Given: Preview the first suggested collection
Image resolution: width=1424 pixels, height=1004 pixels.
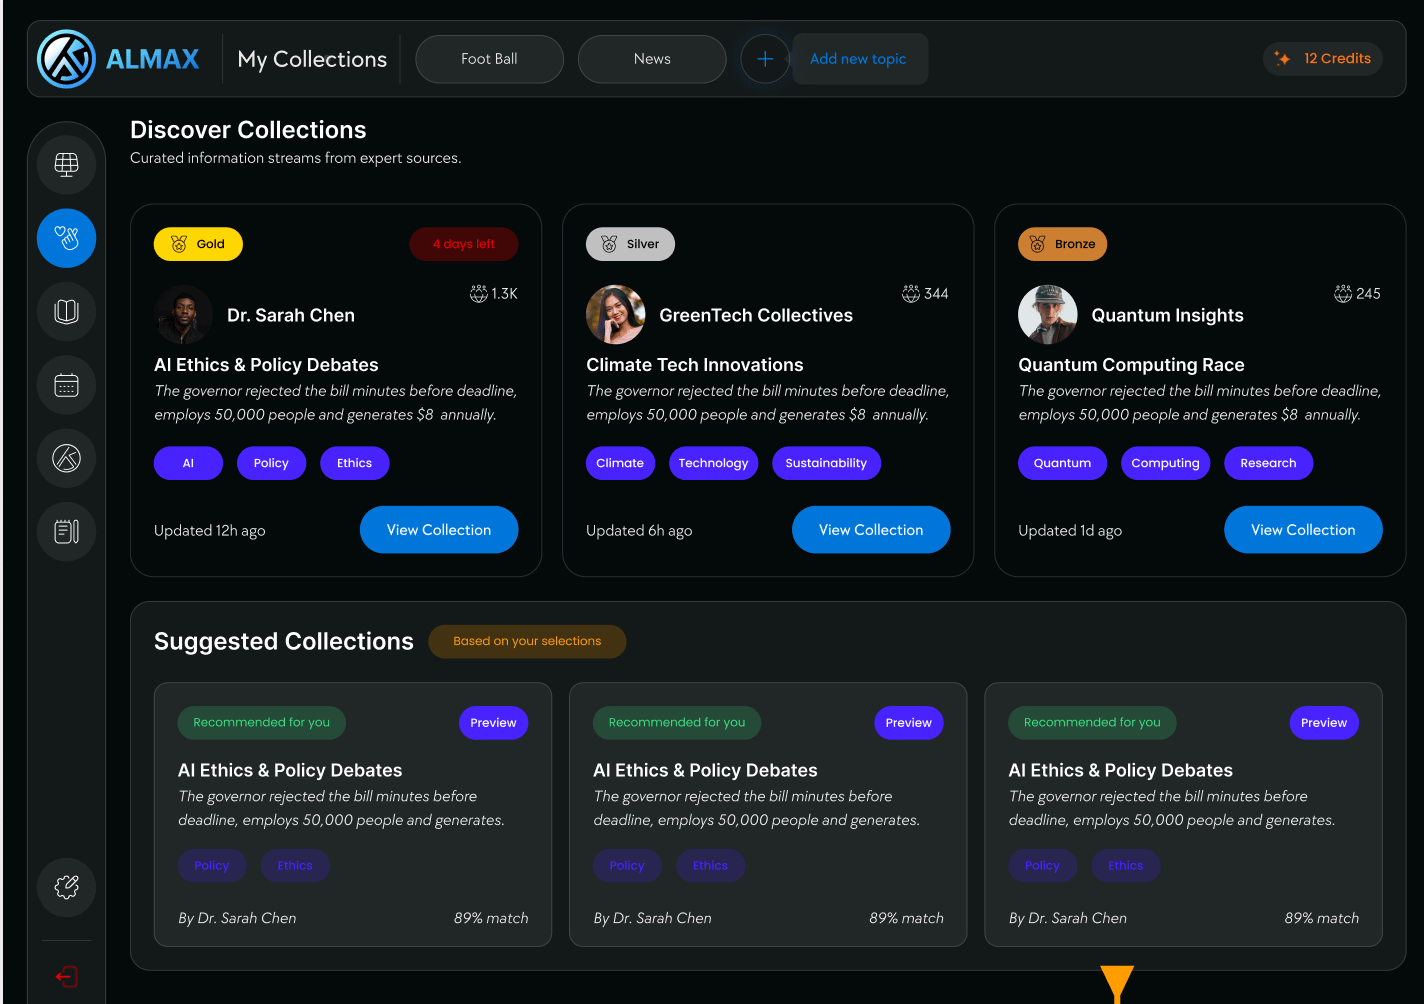Looking at the screenshot, I should (x=493, y=723).
